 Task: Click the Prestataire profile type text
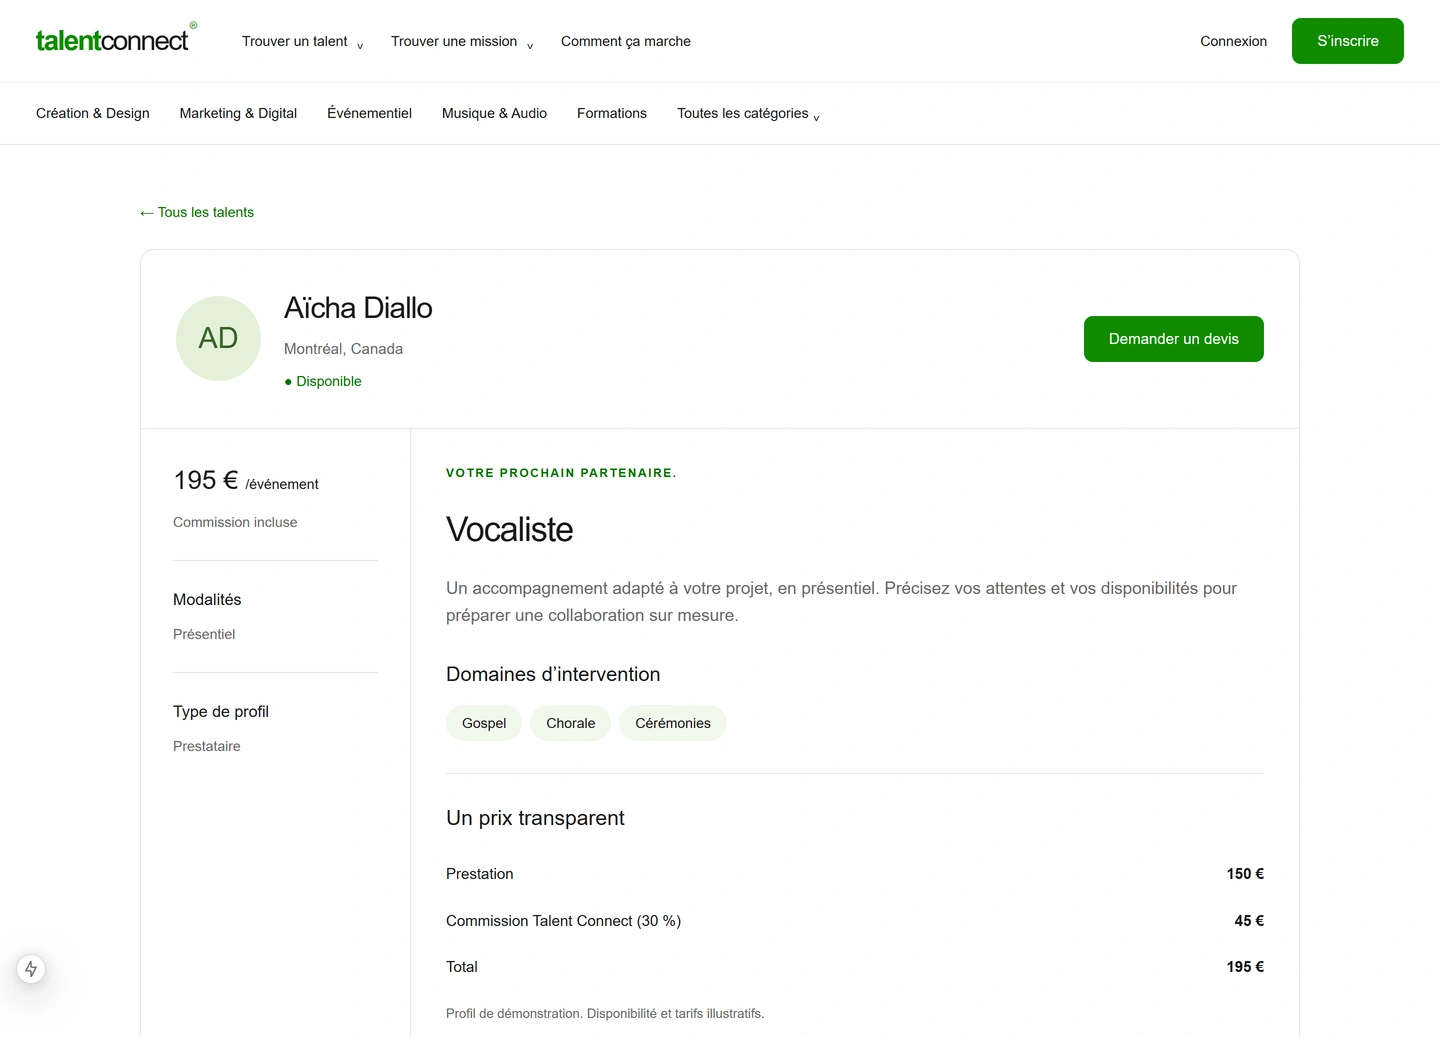[x=207, y=746]
